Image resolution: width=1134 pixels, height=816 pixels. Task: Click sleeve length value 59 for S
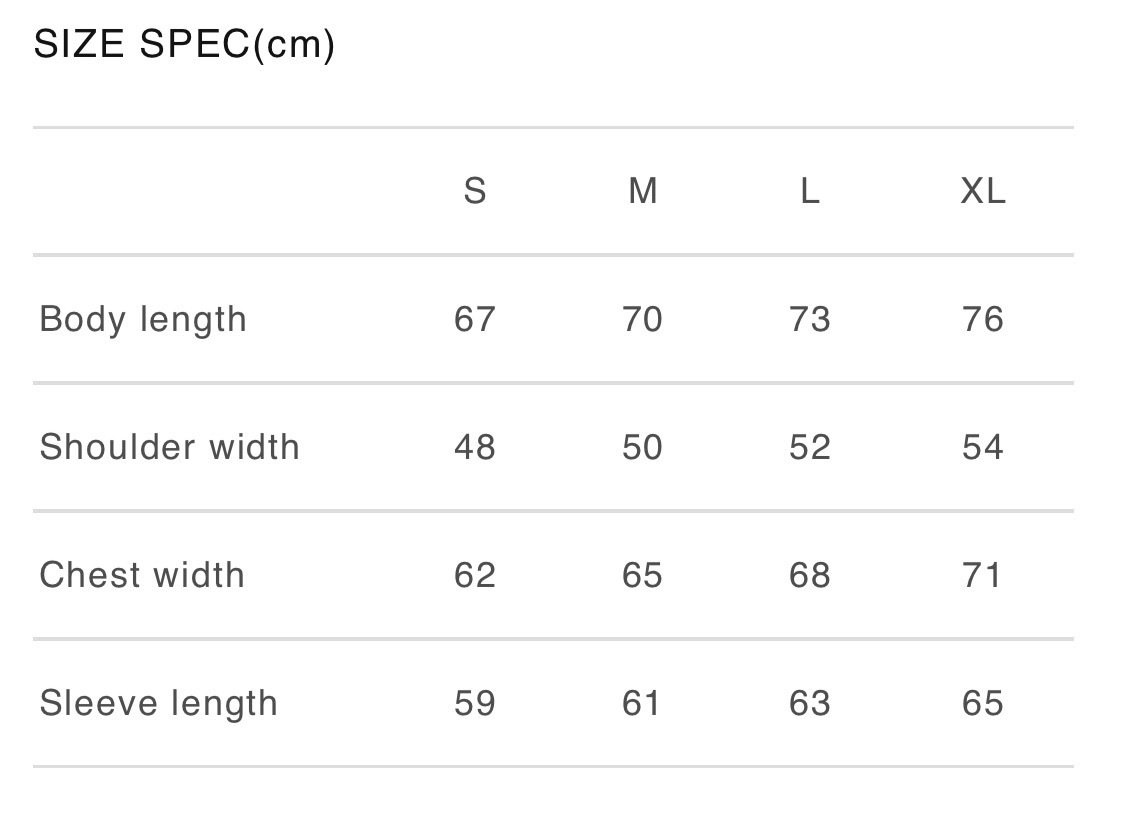coord(475,703)
